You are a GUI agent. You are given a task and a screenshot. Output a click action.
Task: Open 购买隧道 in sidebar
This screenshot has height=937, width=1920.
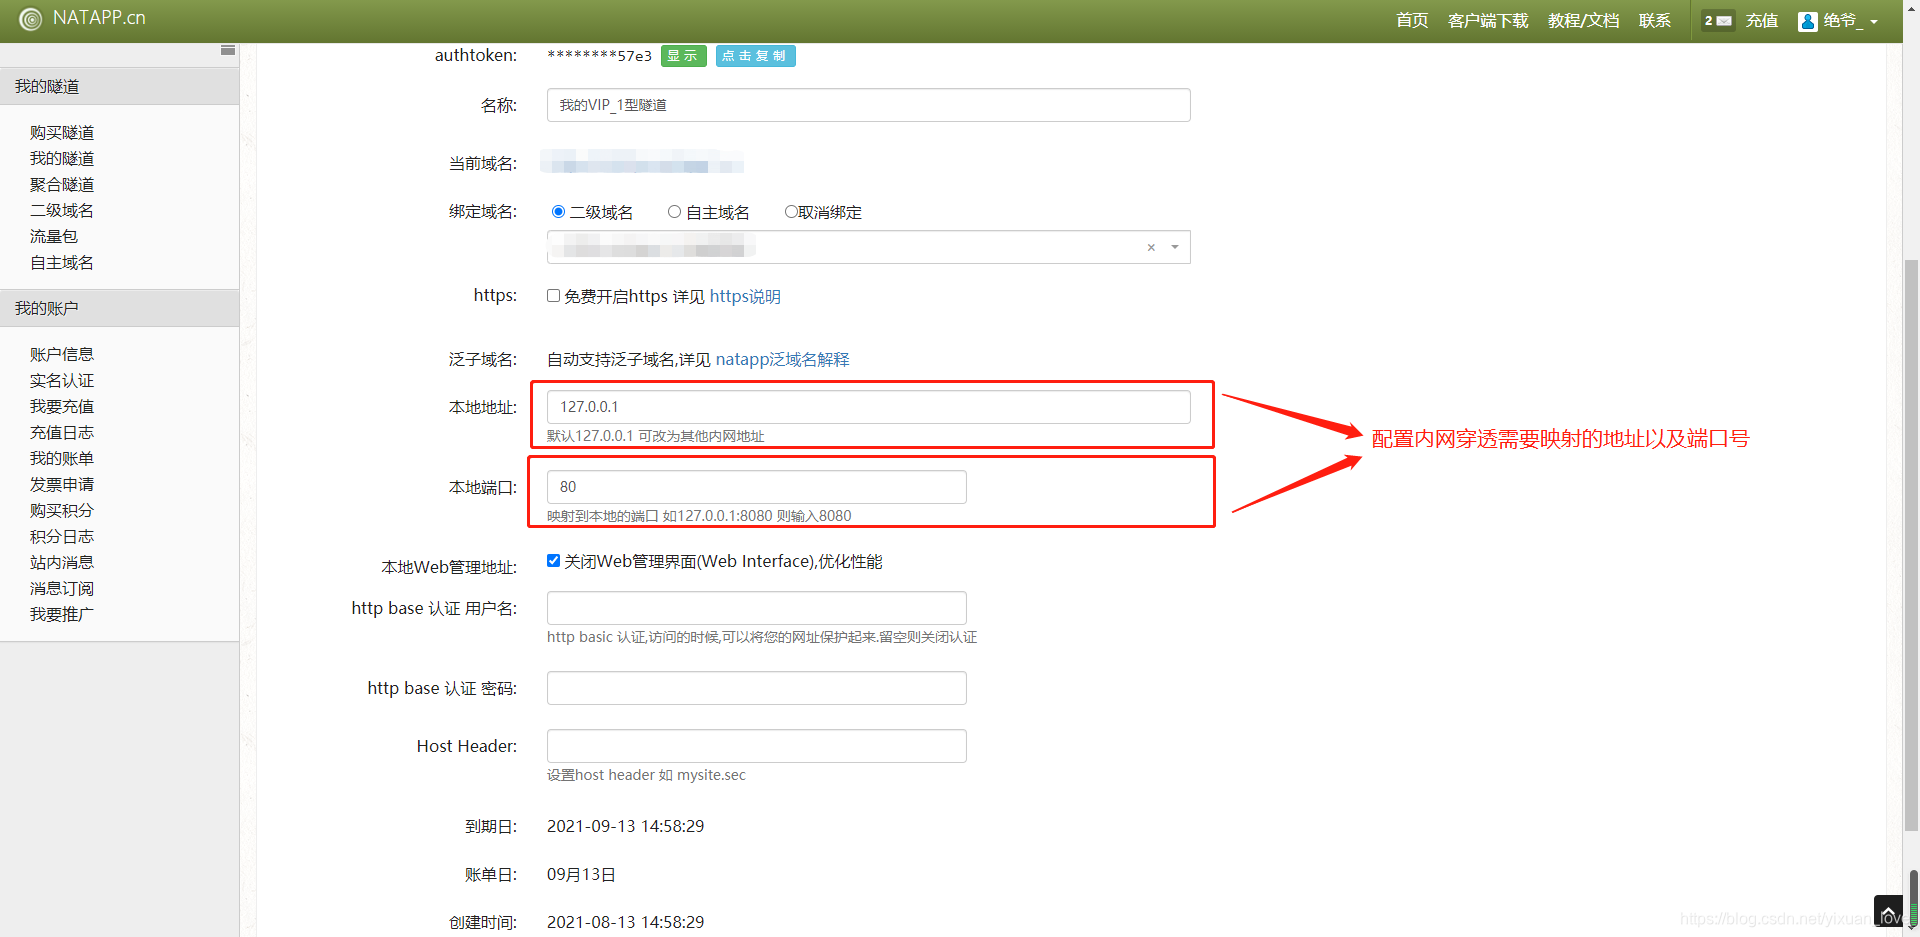(62, 133)
